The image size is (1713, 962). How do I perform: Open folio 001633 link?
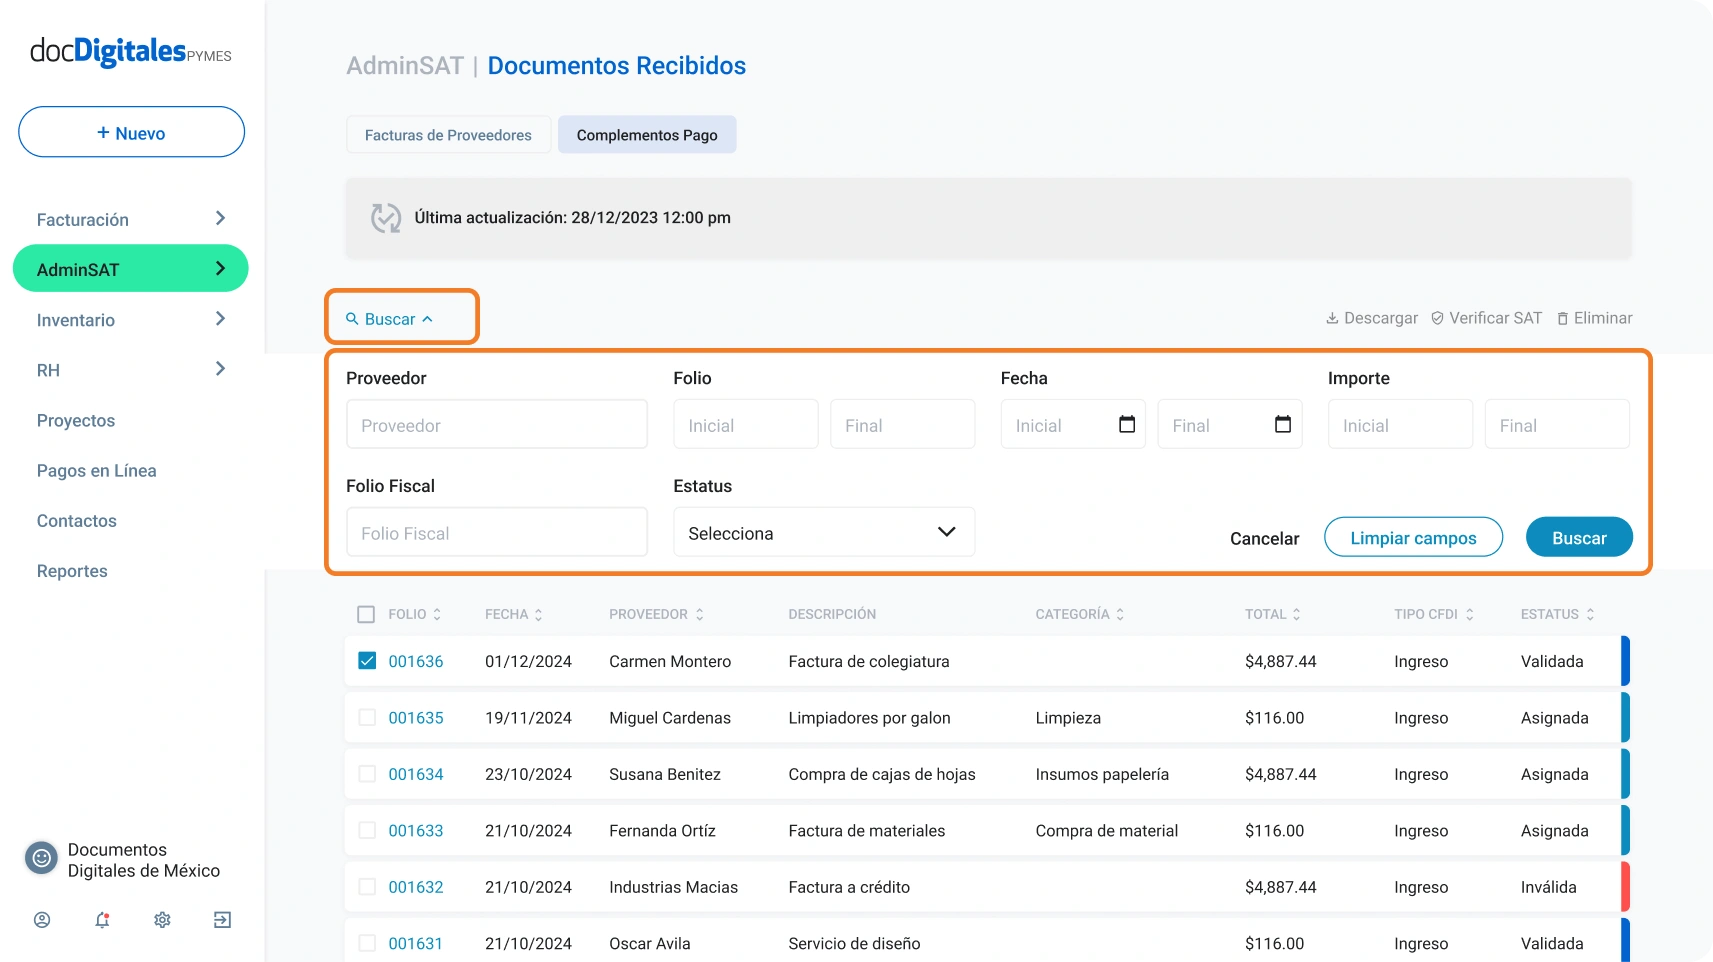click(416, 830)
